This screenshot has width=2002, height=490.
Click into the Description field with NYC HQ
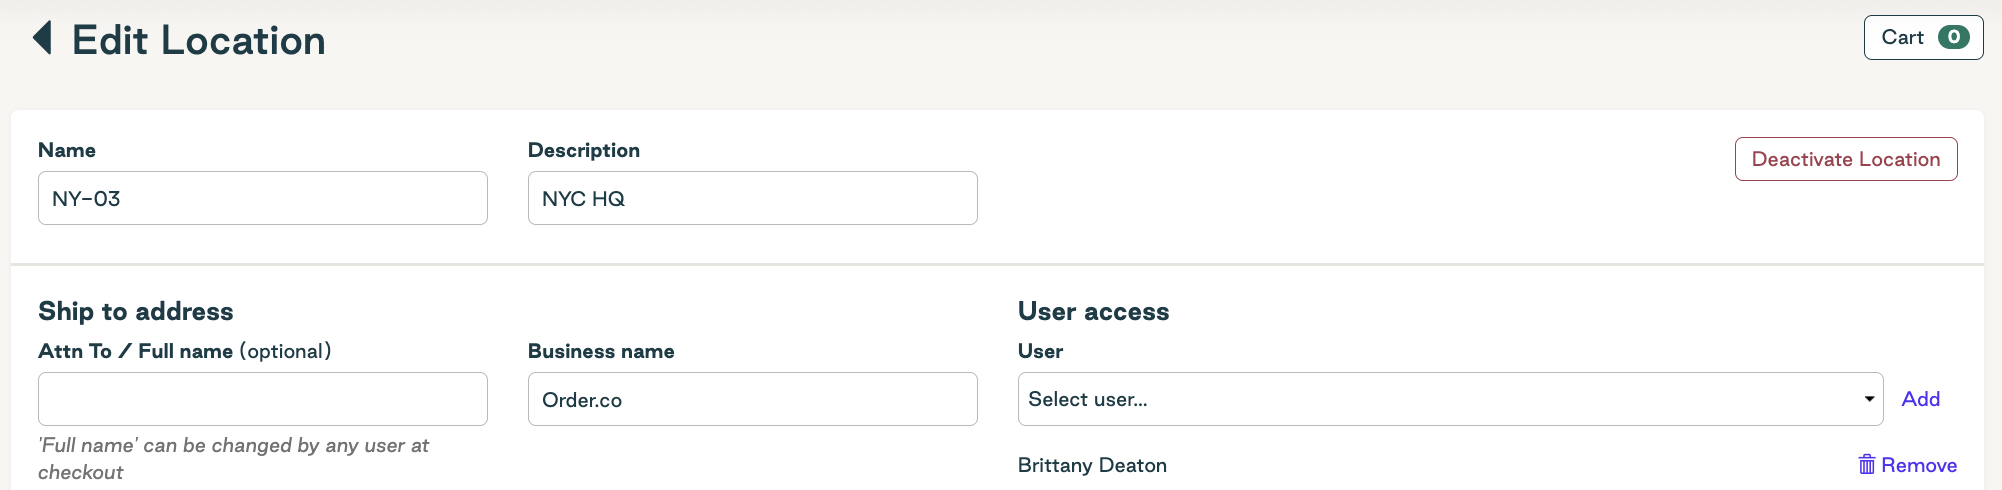(x=752, y=198)
